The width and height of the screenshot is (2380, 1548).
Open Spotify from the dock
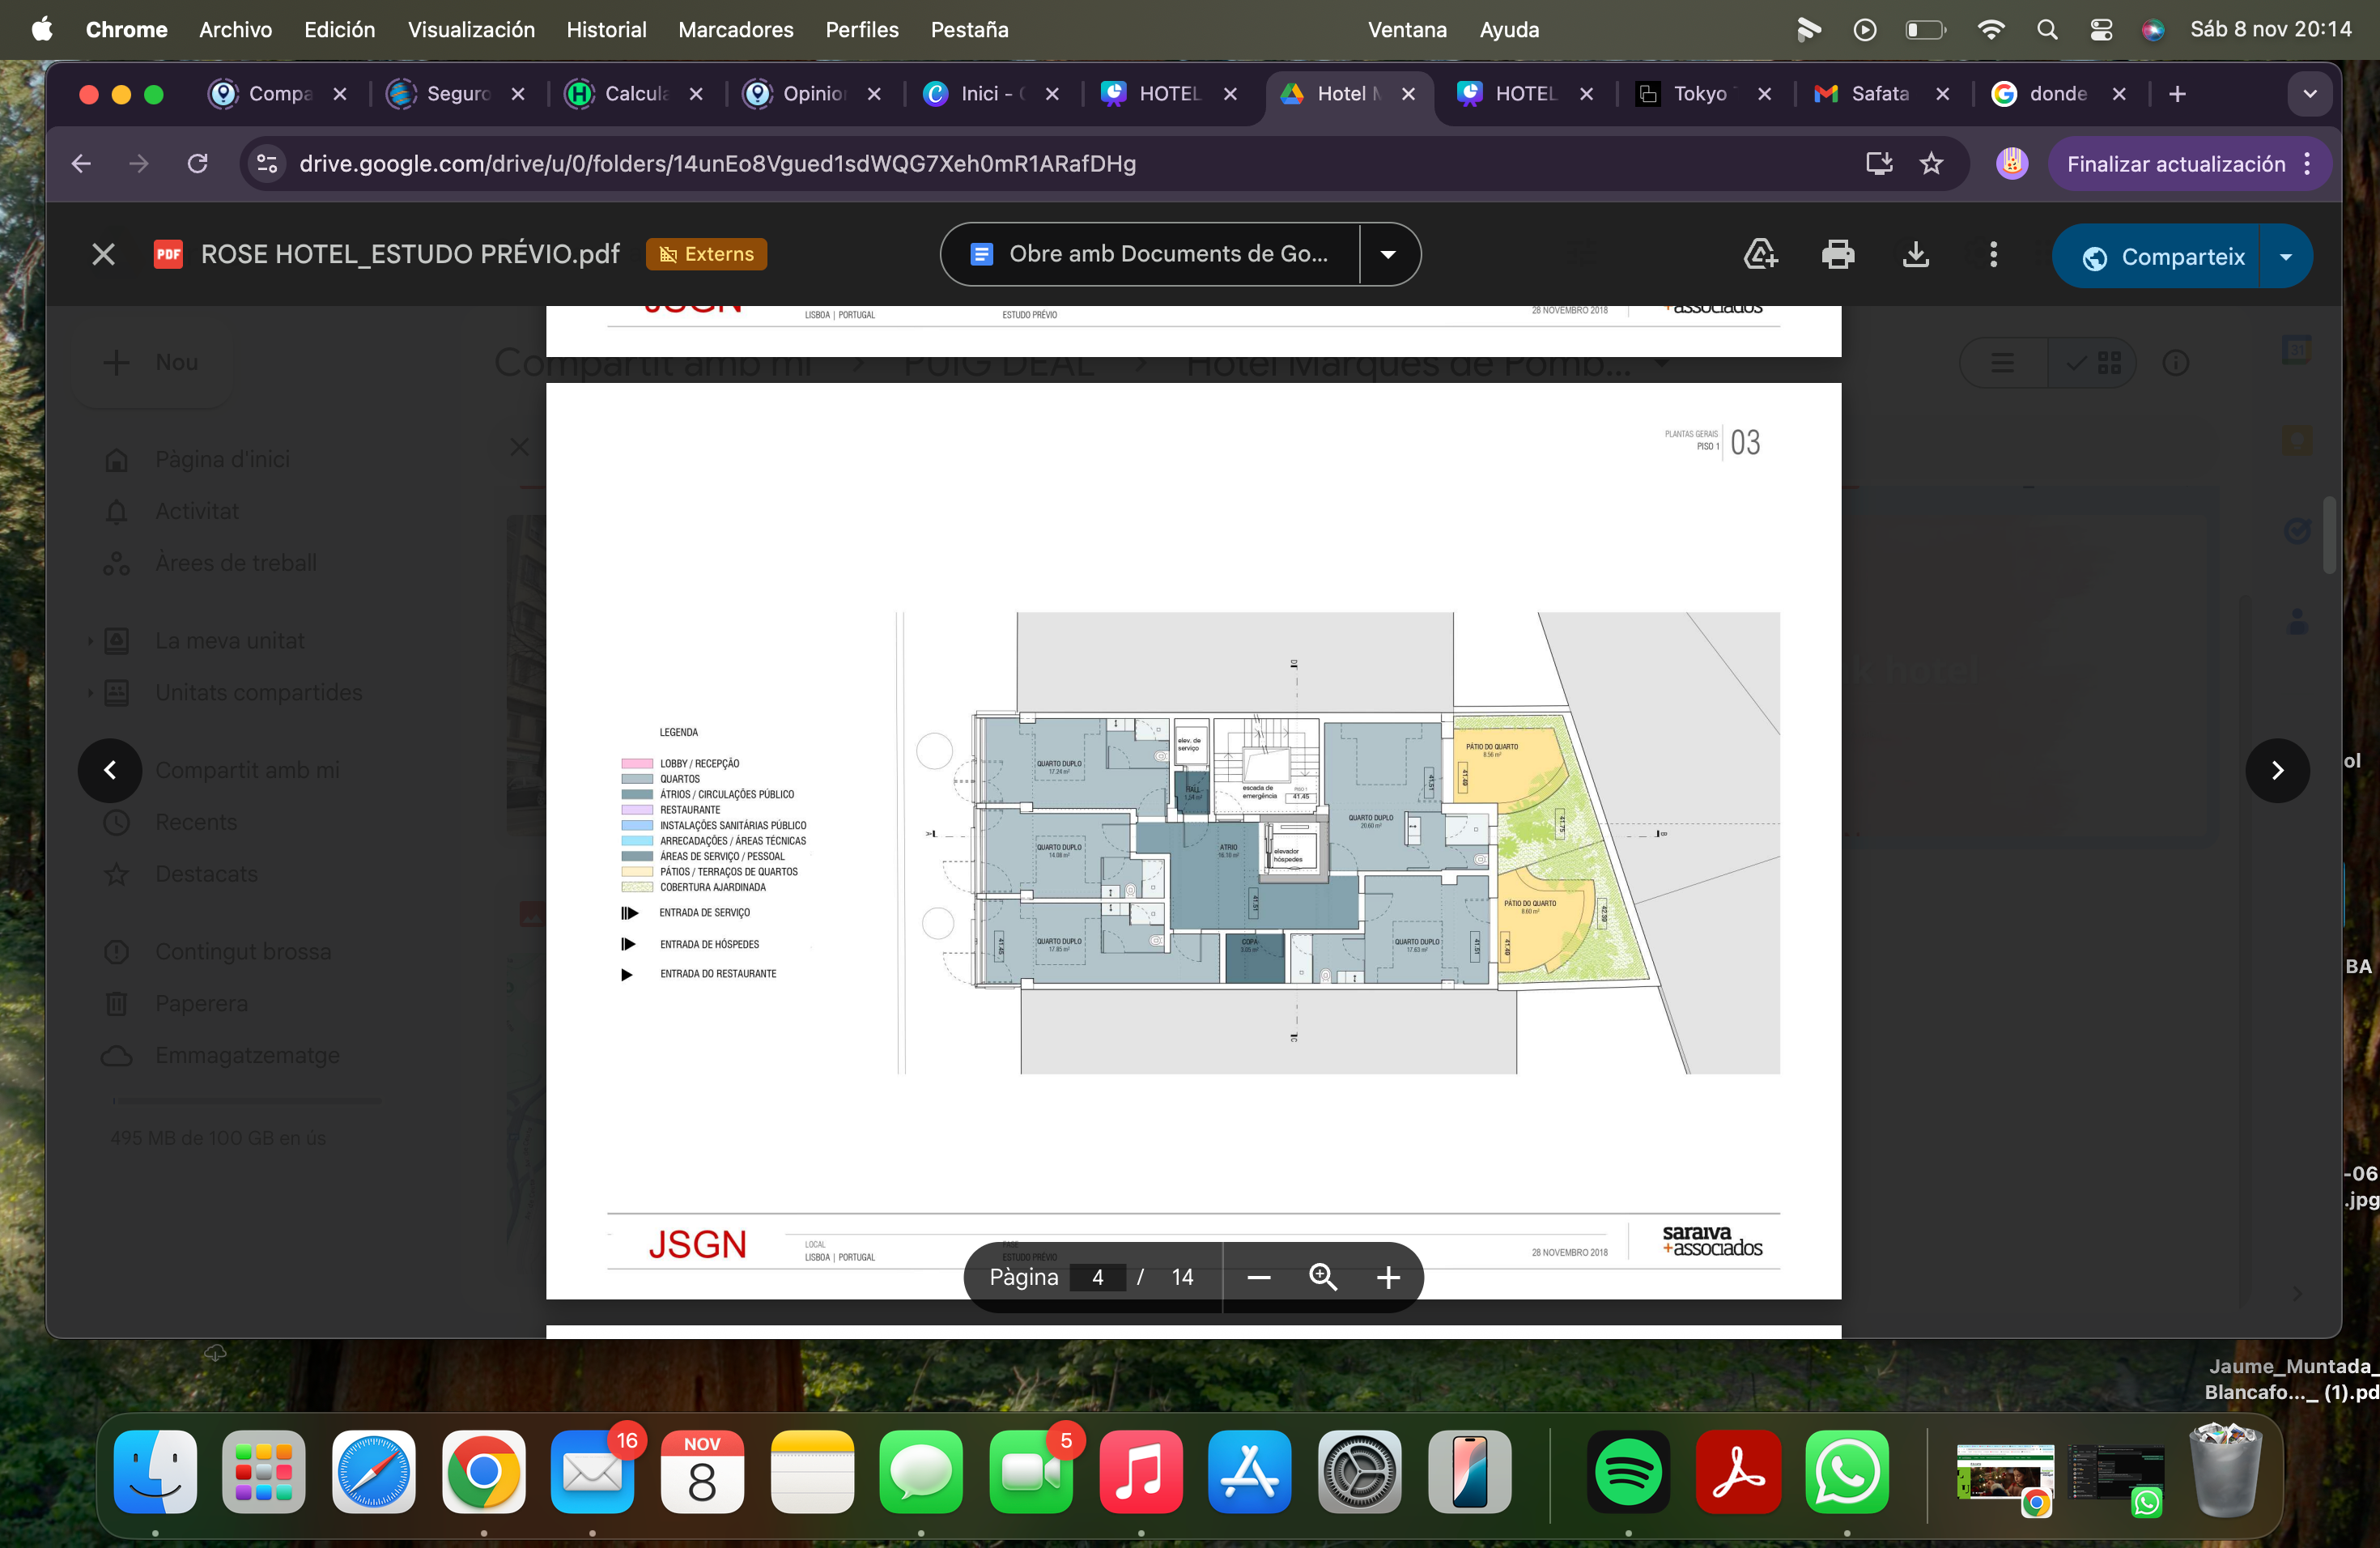[1628, 1472]
